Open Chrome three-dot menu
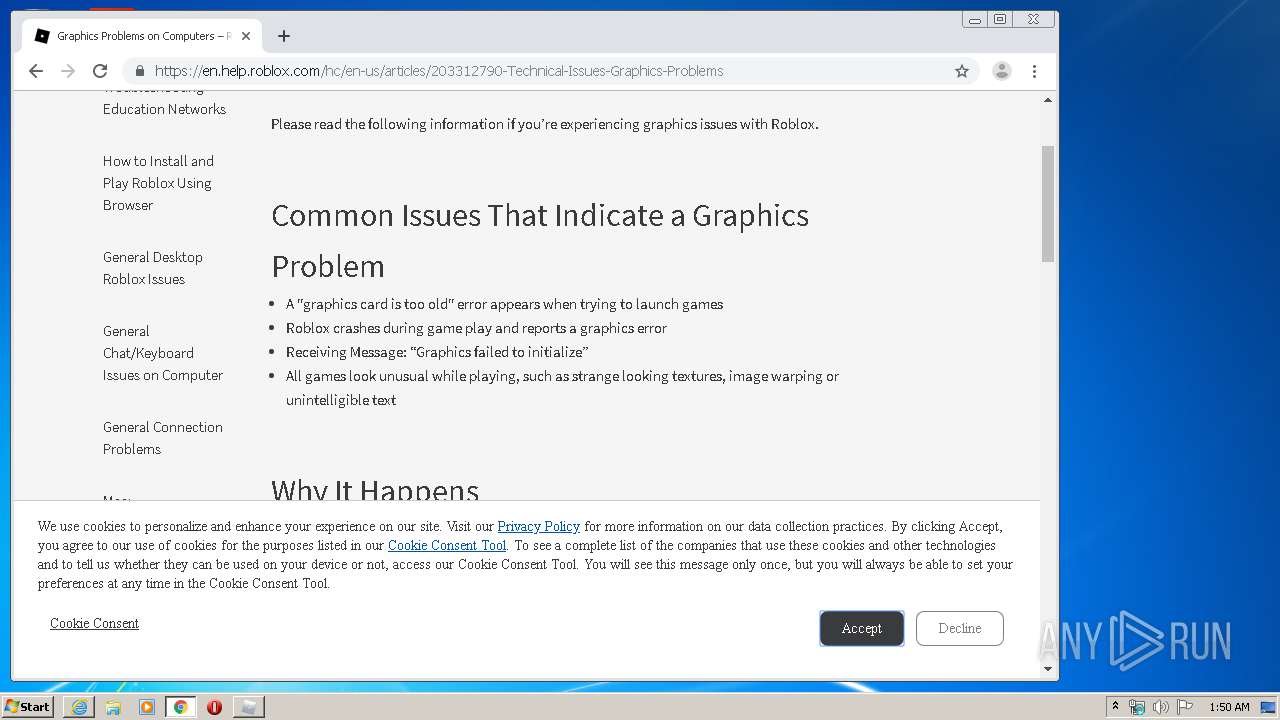This screenshot has width=1280, height=720. [1034, 71]
